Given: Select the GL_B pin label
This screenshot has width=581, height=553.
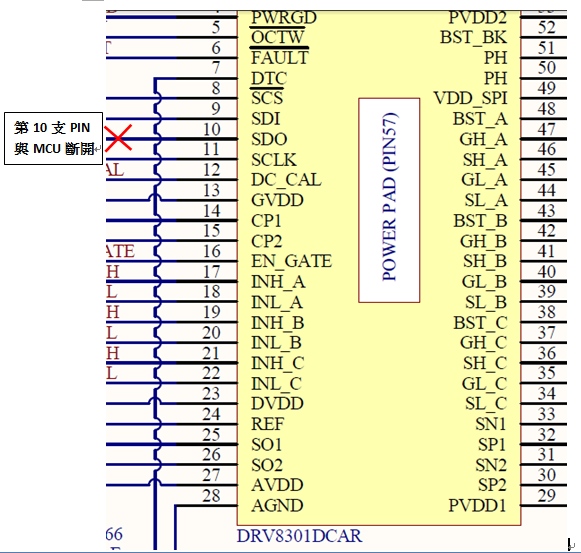Looking at the screenshot, I should tap(484, 282).
